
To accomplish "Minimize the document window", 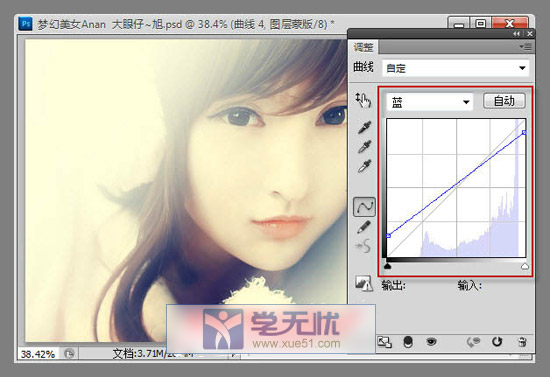I will coord(459,23).
